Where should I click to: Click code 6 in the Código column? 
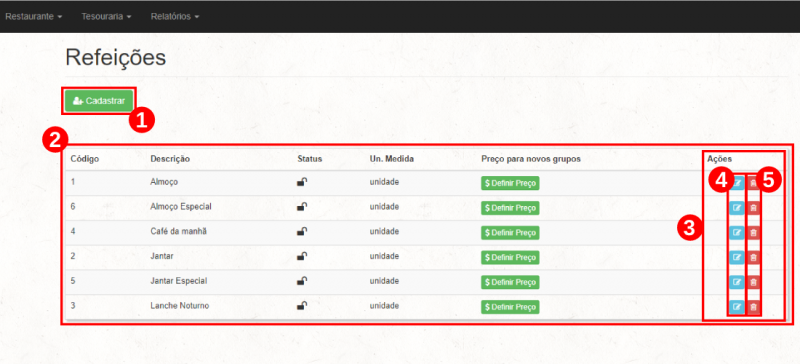coord(73,206)
